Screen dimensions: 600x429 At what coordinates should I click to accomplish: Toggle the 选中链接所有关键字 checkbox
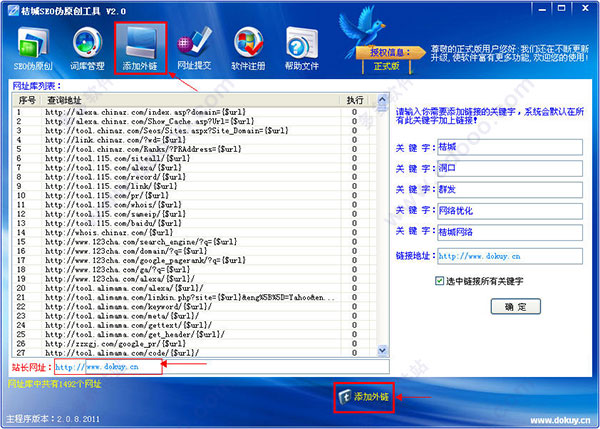(439, 281)
